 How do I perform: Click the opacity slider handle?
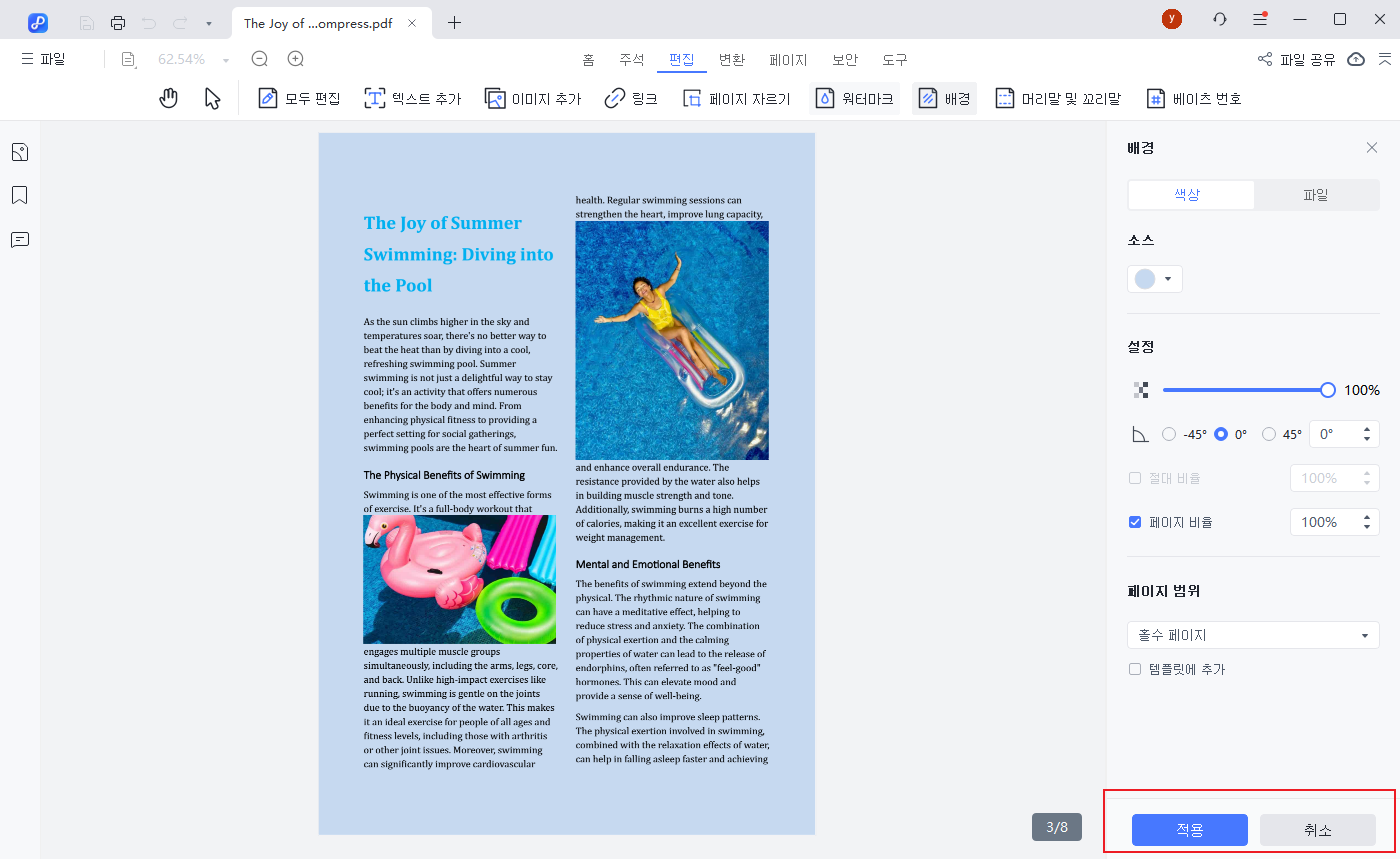(1327, 390)
